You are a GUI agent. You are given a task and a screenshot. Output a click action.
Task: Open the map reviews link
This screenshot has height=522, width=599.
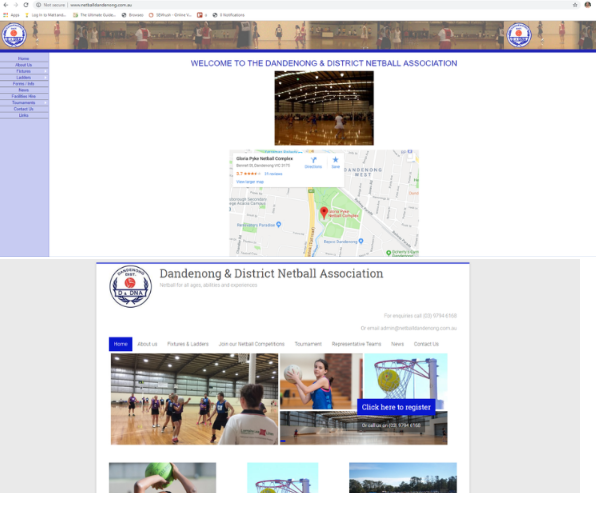[x=273, y=174]
